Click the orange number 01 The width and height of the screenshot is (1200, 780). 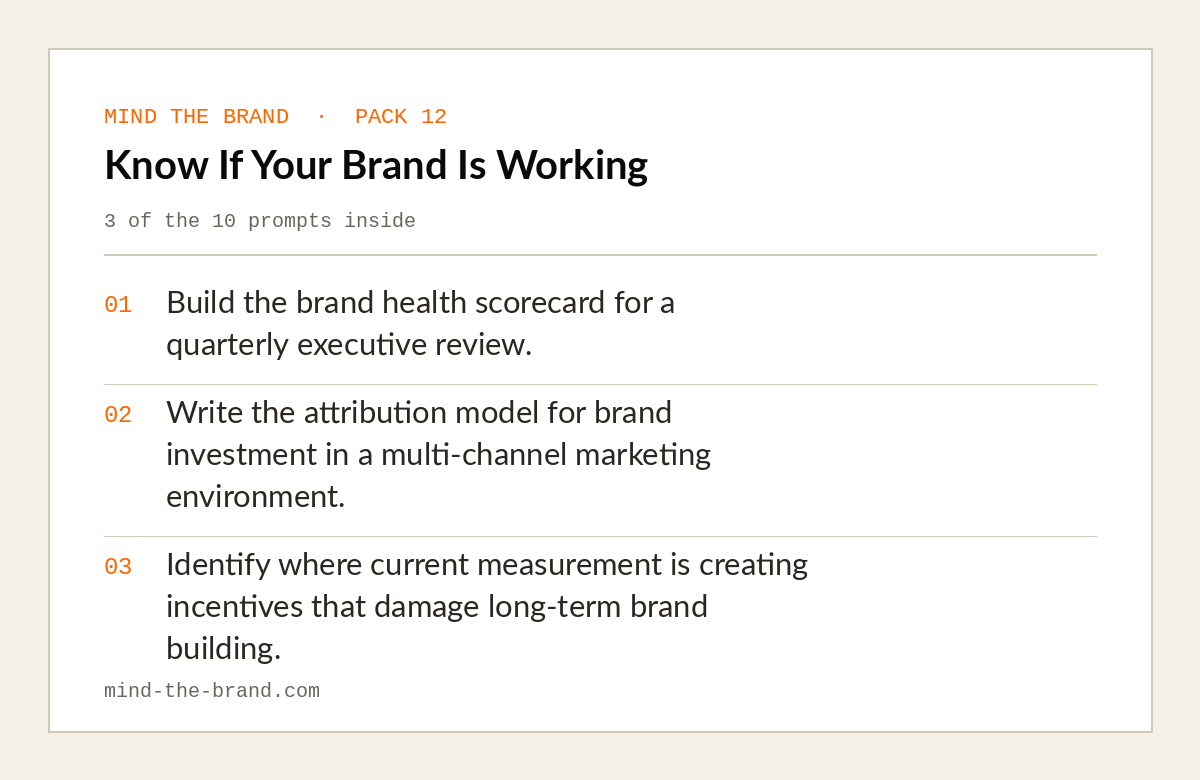click(118, 305)
